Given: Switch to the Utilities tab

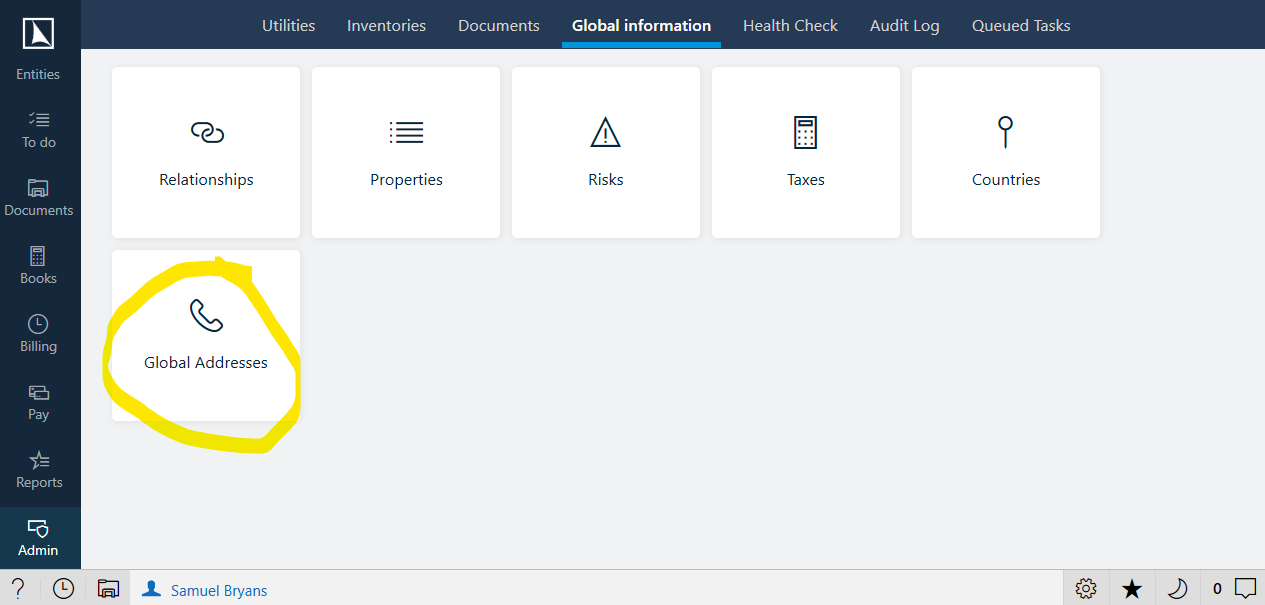Looking at the screenshot, I should click(x=289, y=25).
